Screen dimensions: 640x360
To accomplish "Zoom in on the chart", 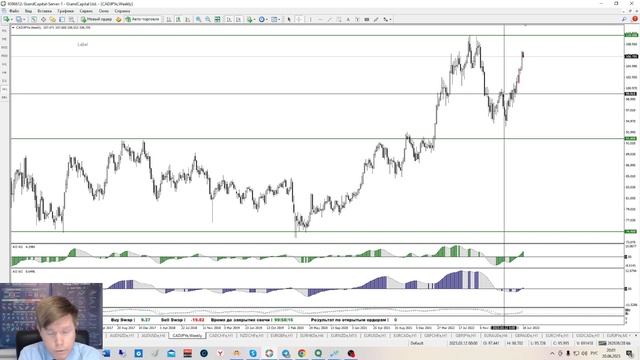I will (x=198, y=19).
